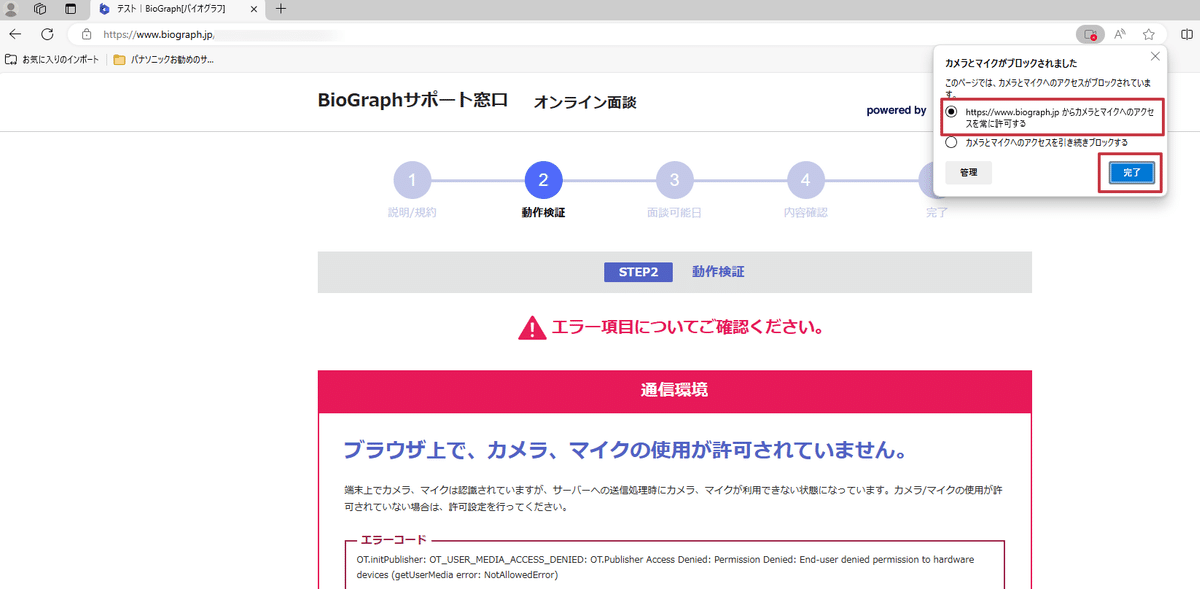The image size is (1200, 589).
Task: Click step 1 説明/規約 circle
Action: point(412,181)
